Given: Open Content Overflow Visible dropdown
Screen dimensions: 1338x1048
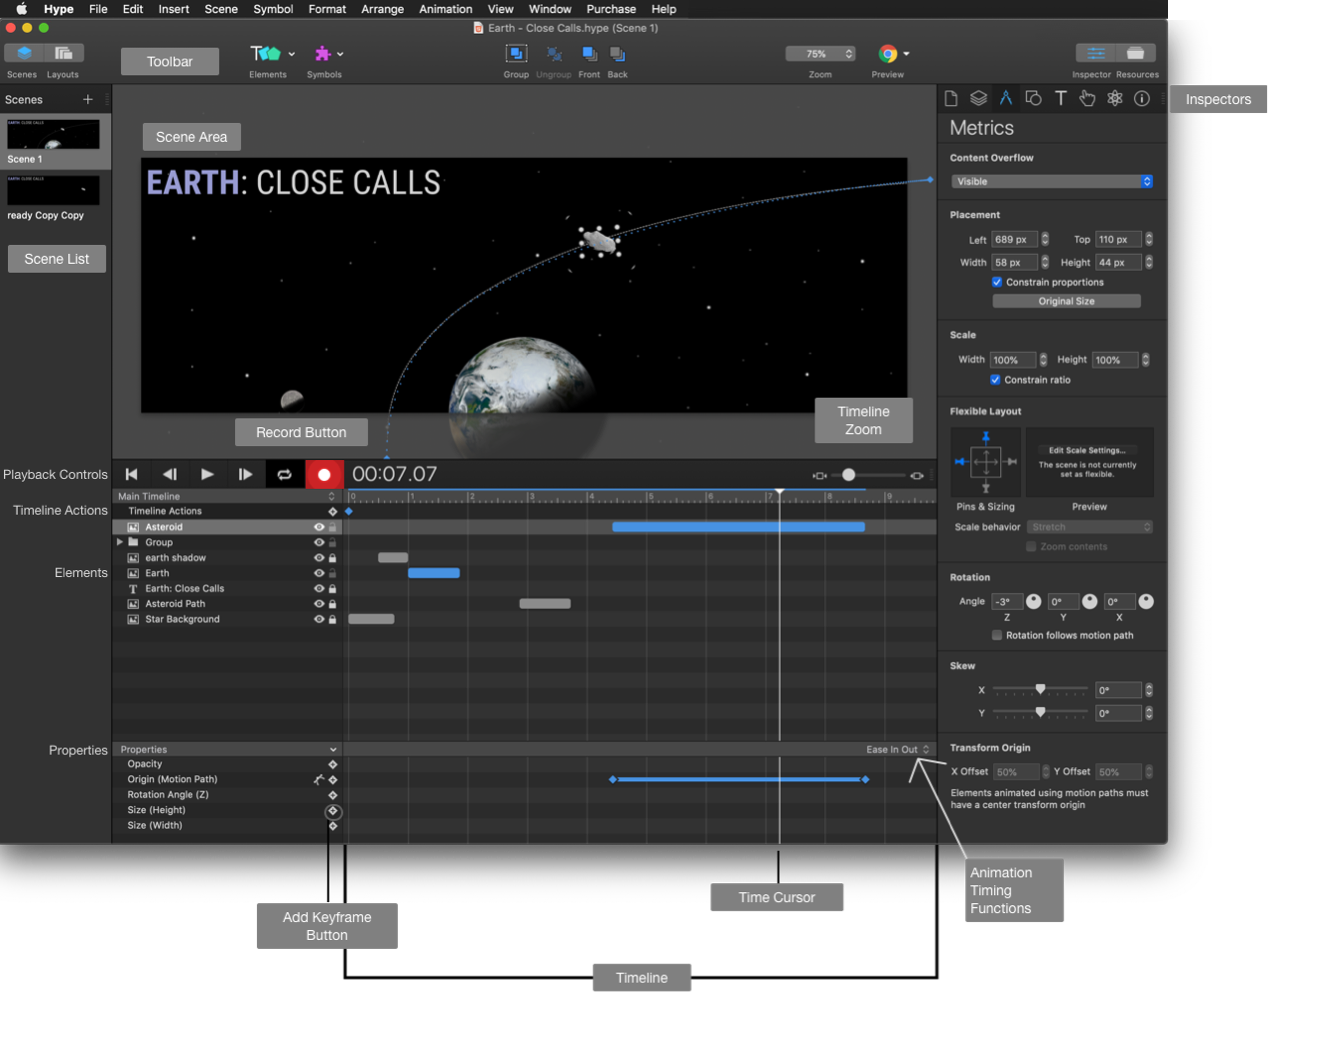Looking at the screenshot, I should [x=1052, y=181].
